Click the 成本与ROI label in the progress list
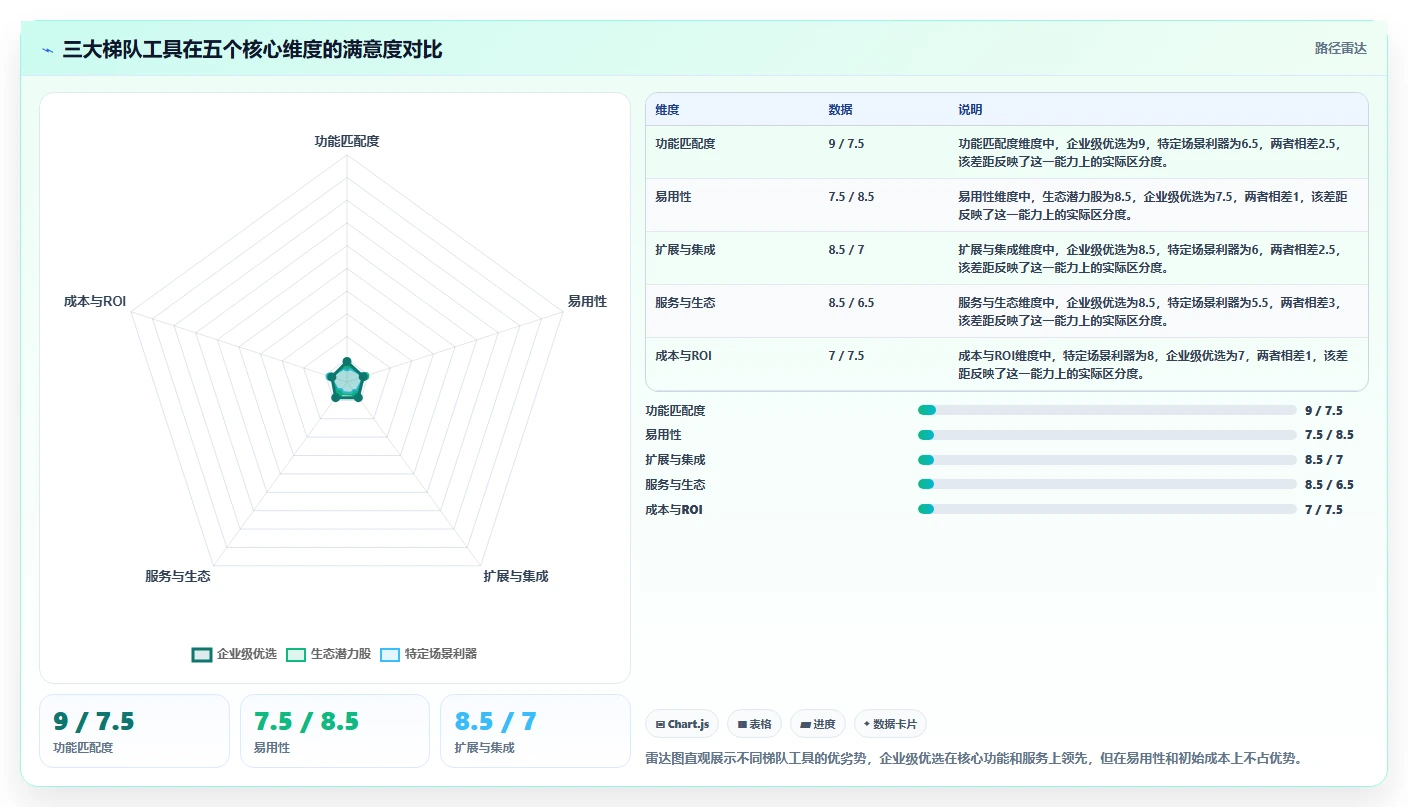Screen dimensions: 1408x807 click(x=673, y=510)
